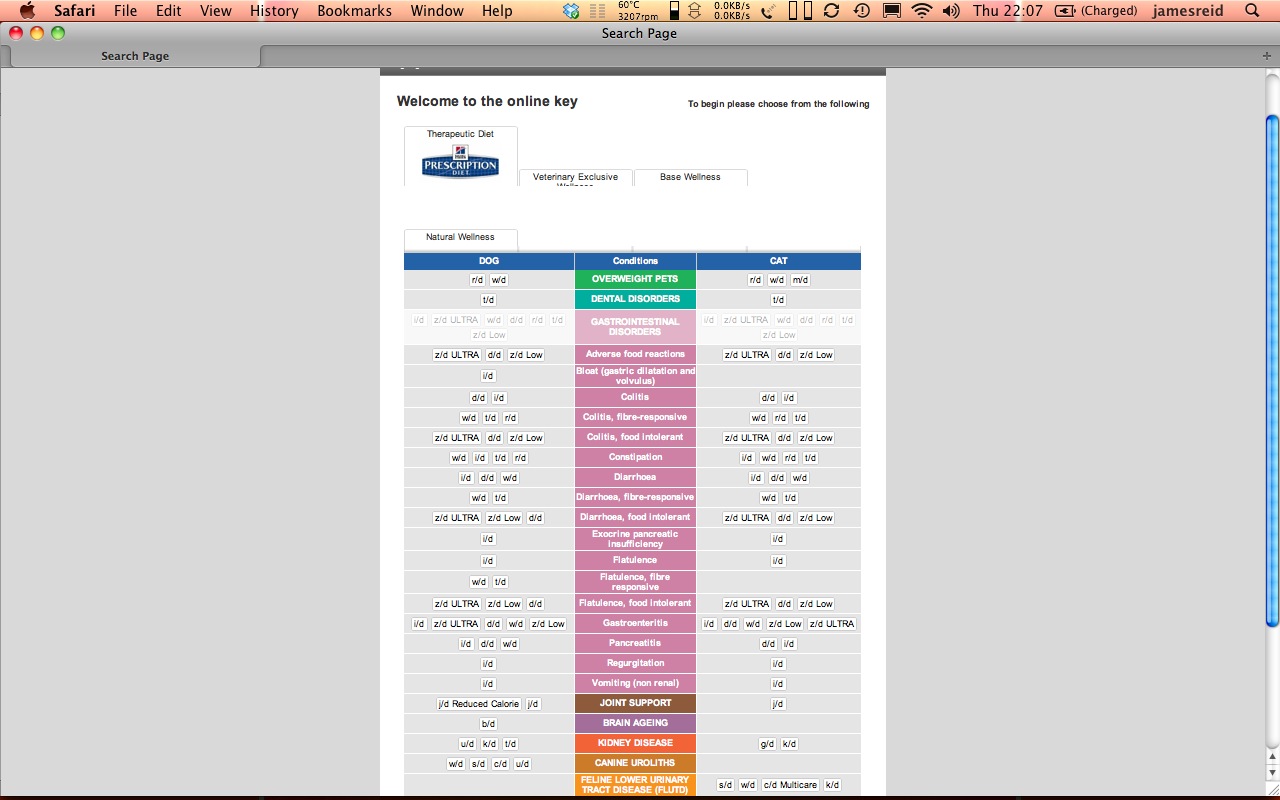Image resolution: width=1280 pixels, height=800 pixels.
Task: Open the History menu
Action: (x=274, y=11)
